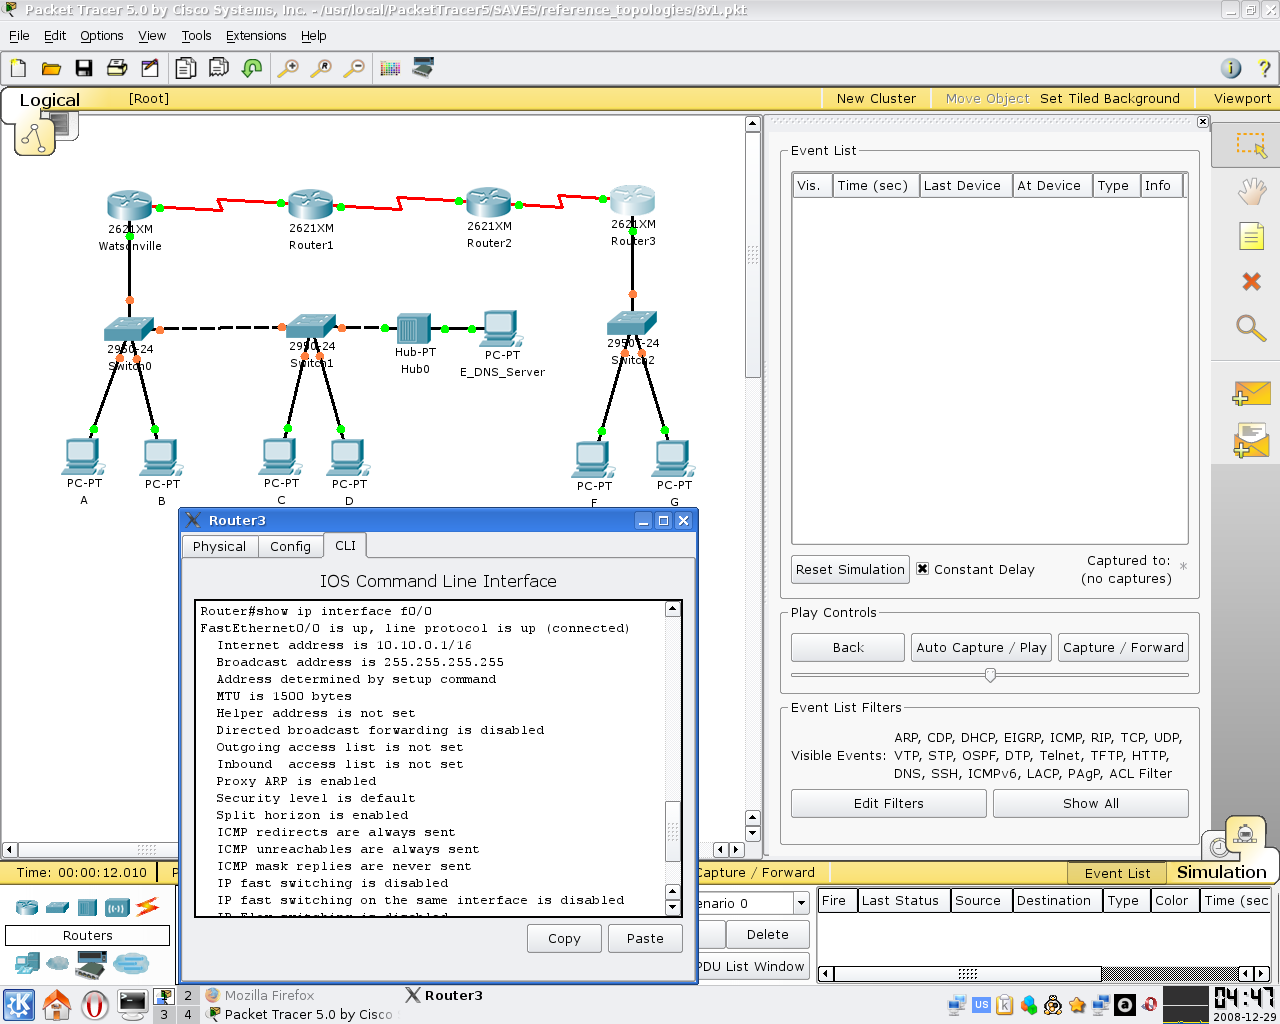Click the info icon at toolbar right
1280x1024 pixels.
(x=1231, y=68)
